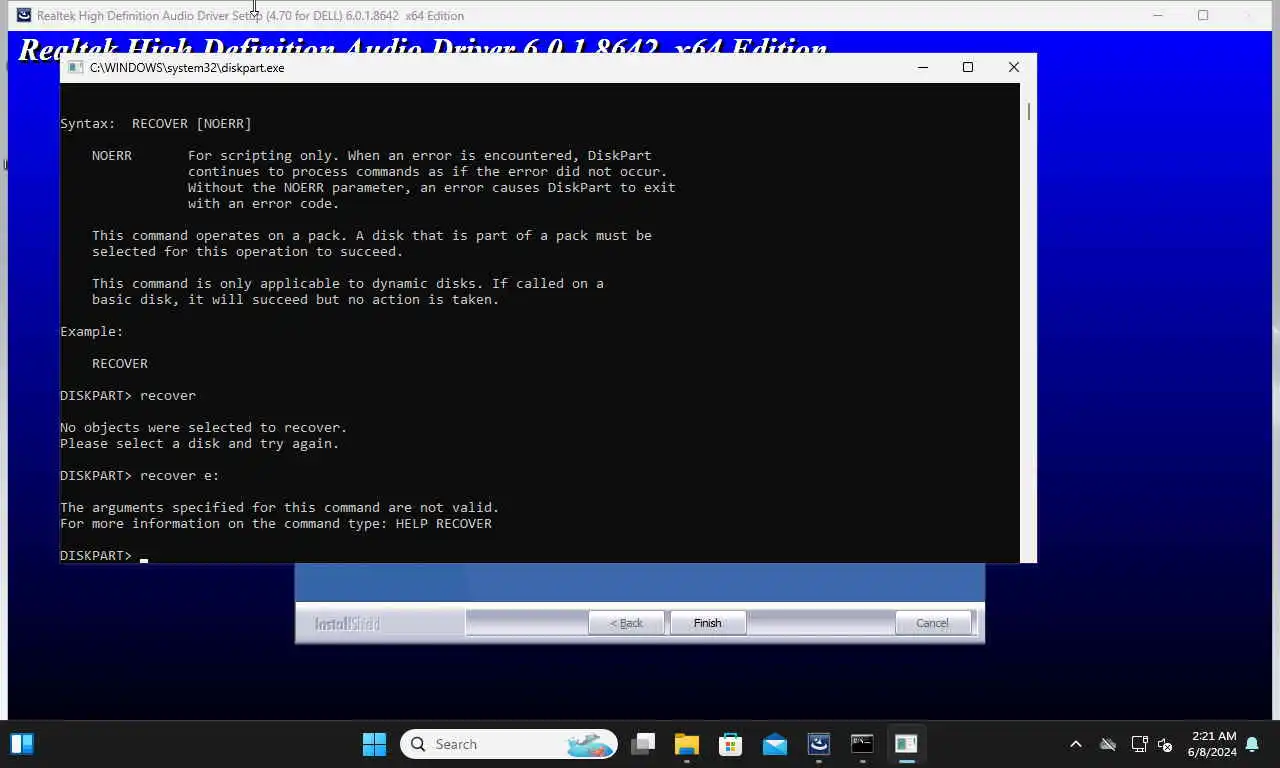Click the diskpart window title bar icon
The height and width of the screenshot is (768, 1280).
pos(74,67)
